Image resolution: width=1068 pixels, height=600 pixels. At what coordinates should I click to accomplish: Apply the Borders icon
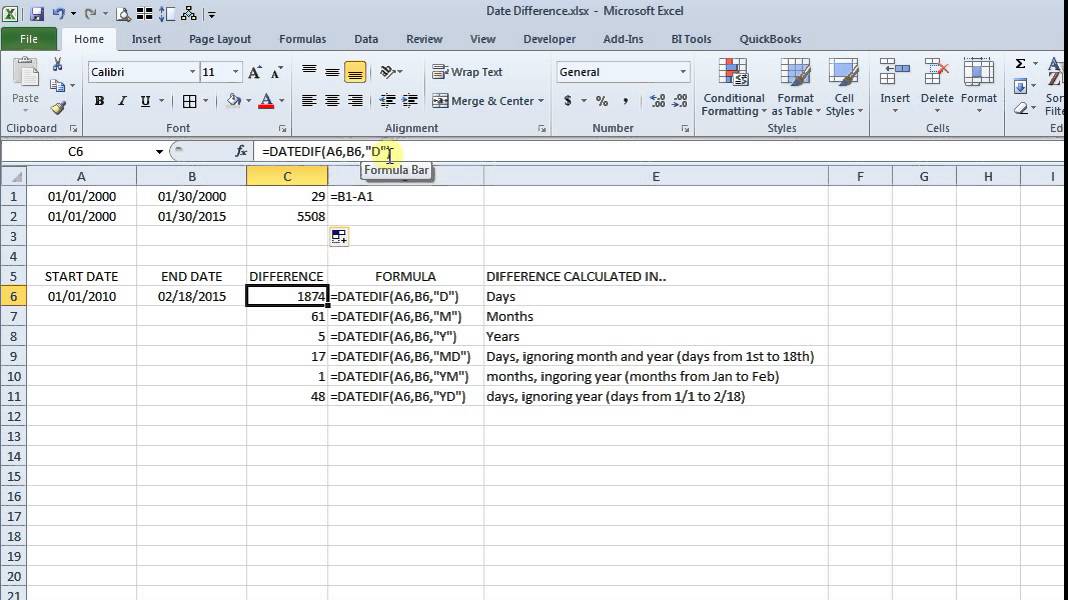coord(189,101)
